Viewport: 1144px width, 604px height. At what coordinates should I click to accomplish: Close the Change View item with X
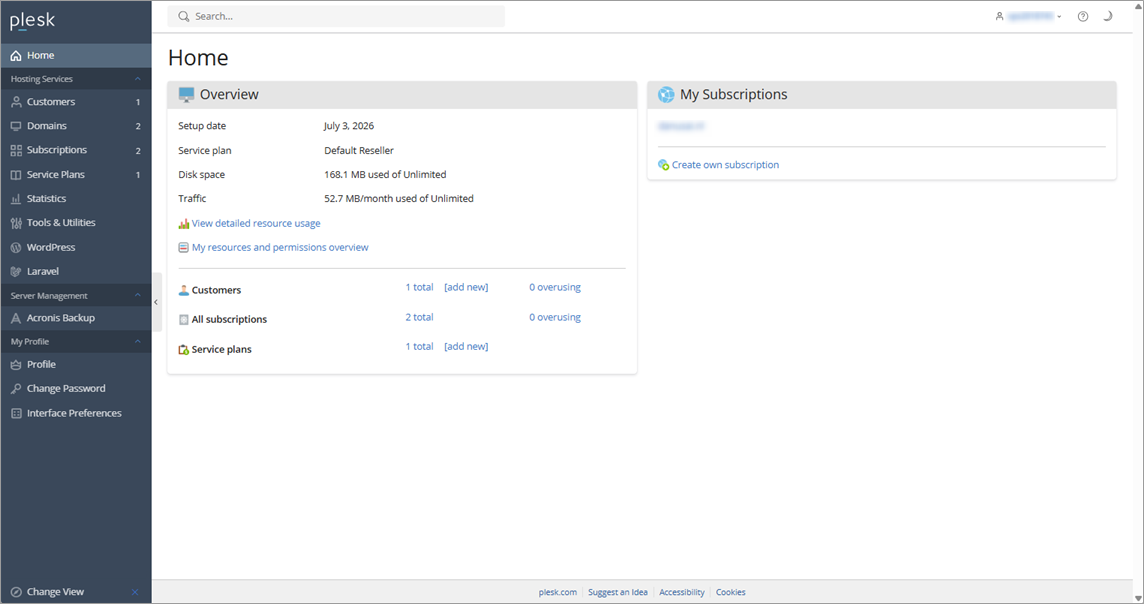[x=135, y=592]
